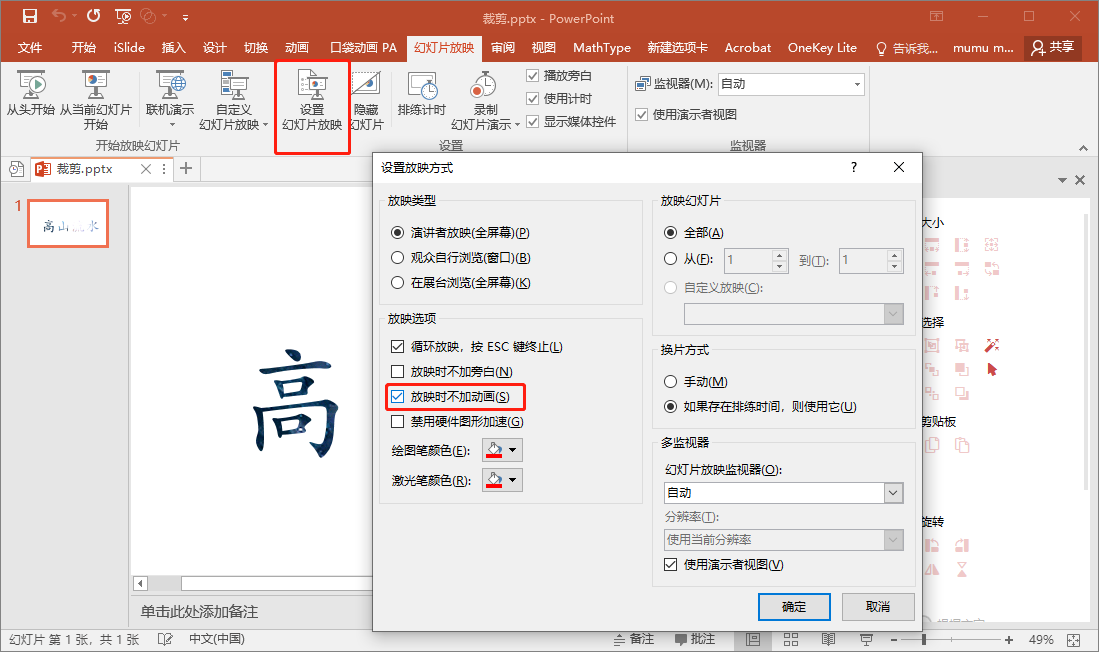Start slideshow from beginning icon
Viewport: 1099px width, 652px height.
coord(31,85)
